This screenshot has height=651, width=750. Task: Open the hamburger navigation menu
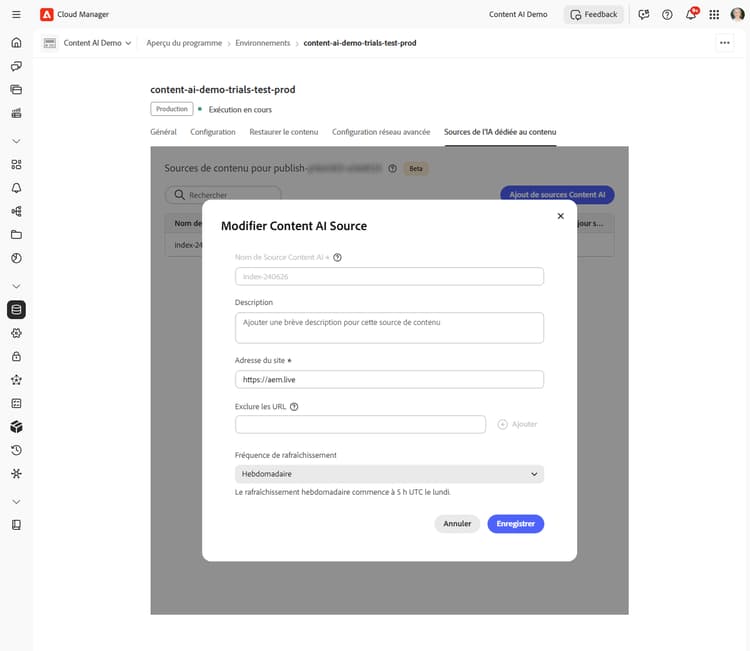coord(16,14)
